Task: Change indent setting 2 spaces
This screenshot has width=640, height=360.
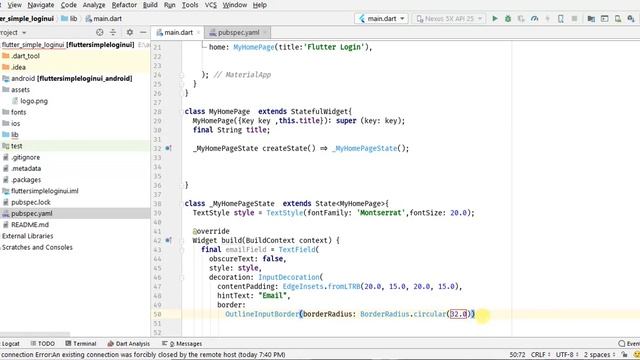Action: pyautogui.click(x=599, y=355)
